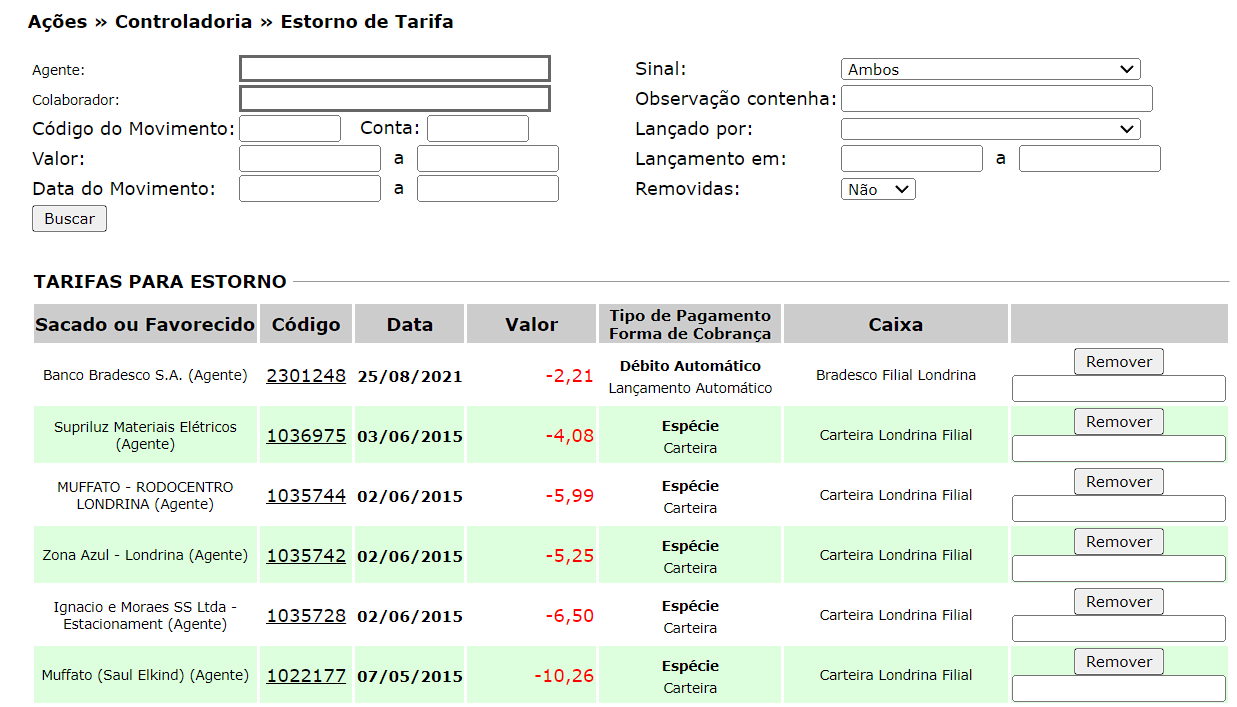Click the Lançamento em start date field
The height and width of the screenshot is (707, 1237).
click(911, 159)
